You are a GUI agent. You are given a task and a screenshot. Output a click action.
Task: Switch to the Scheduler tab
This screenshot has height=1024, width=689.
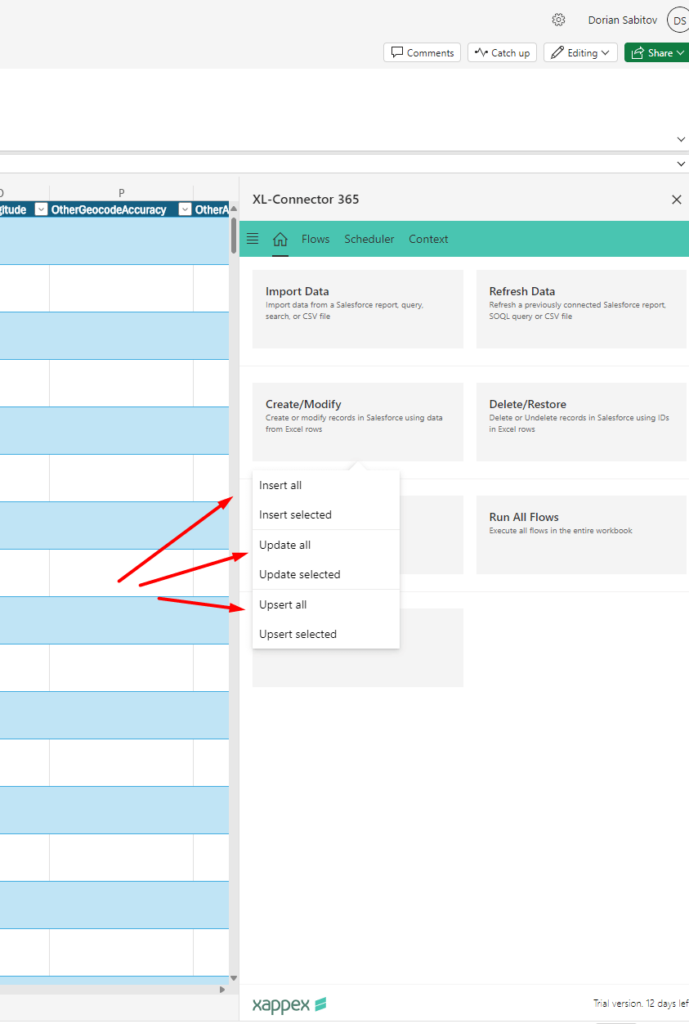tap(369, 239)
